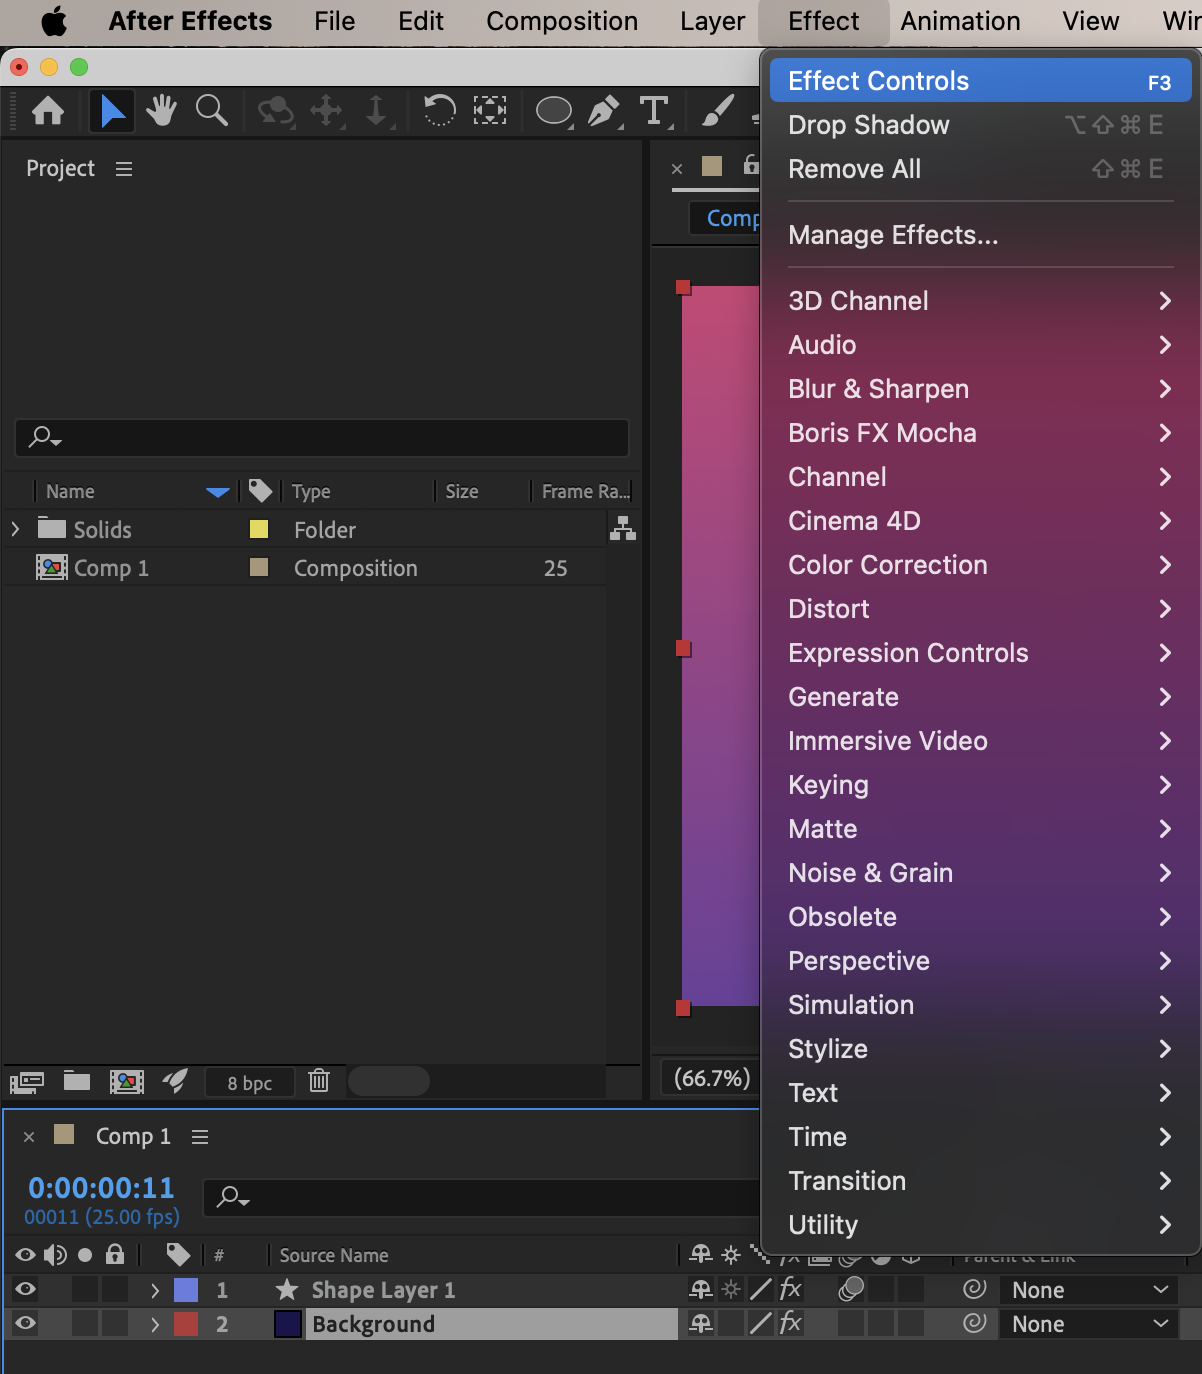Viewport: 1202px width, 1374px height.
Task: Open parent dropdown for Background layer
Action: (1089, 1324)
